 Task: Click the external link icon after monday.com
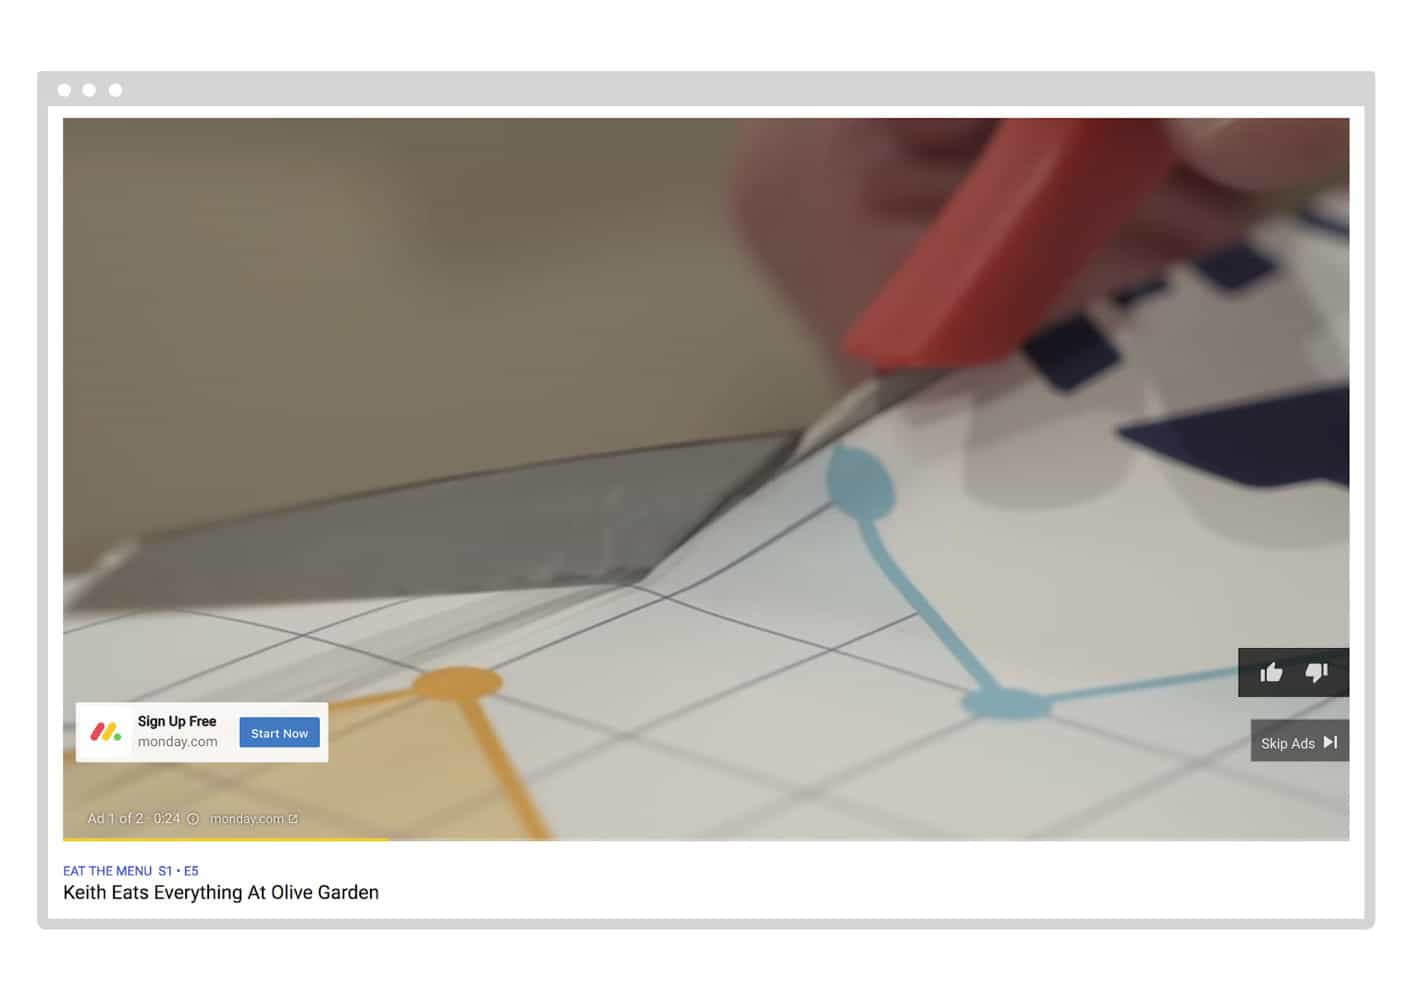tap(293, 819)
